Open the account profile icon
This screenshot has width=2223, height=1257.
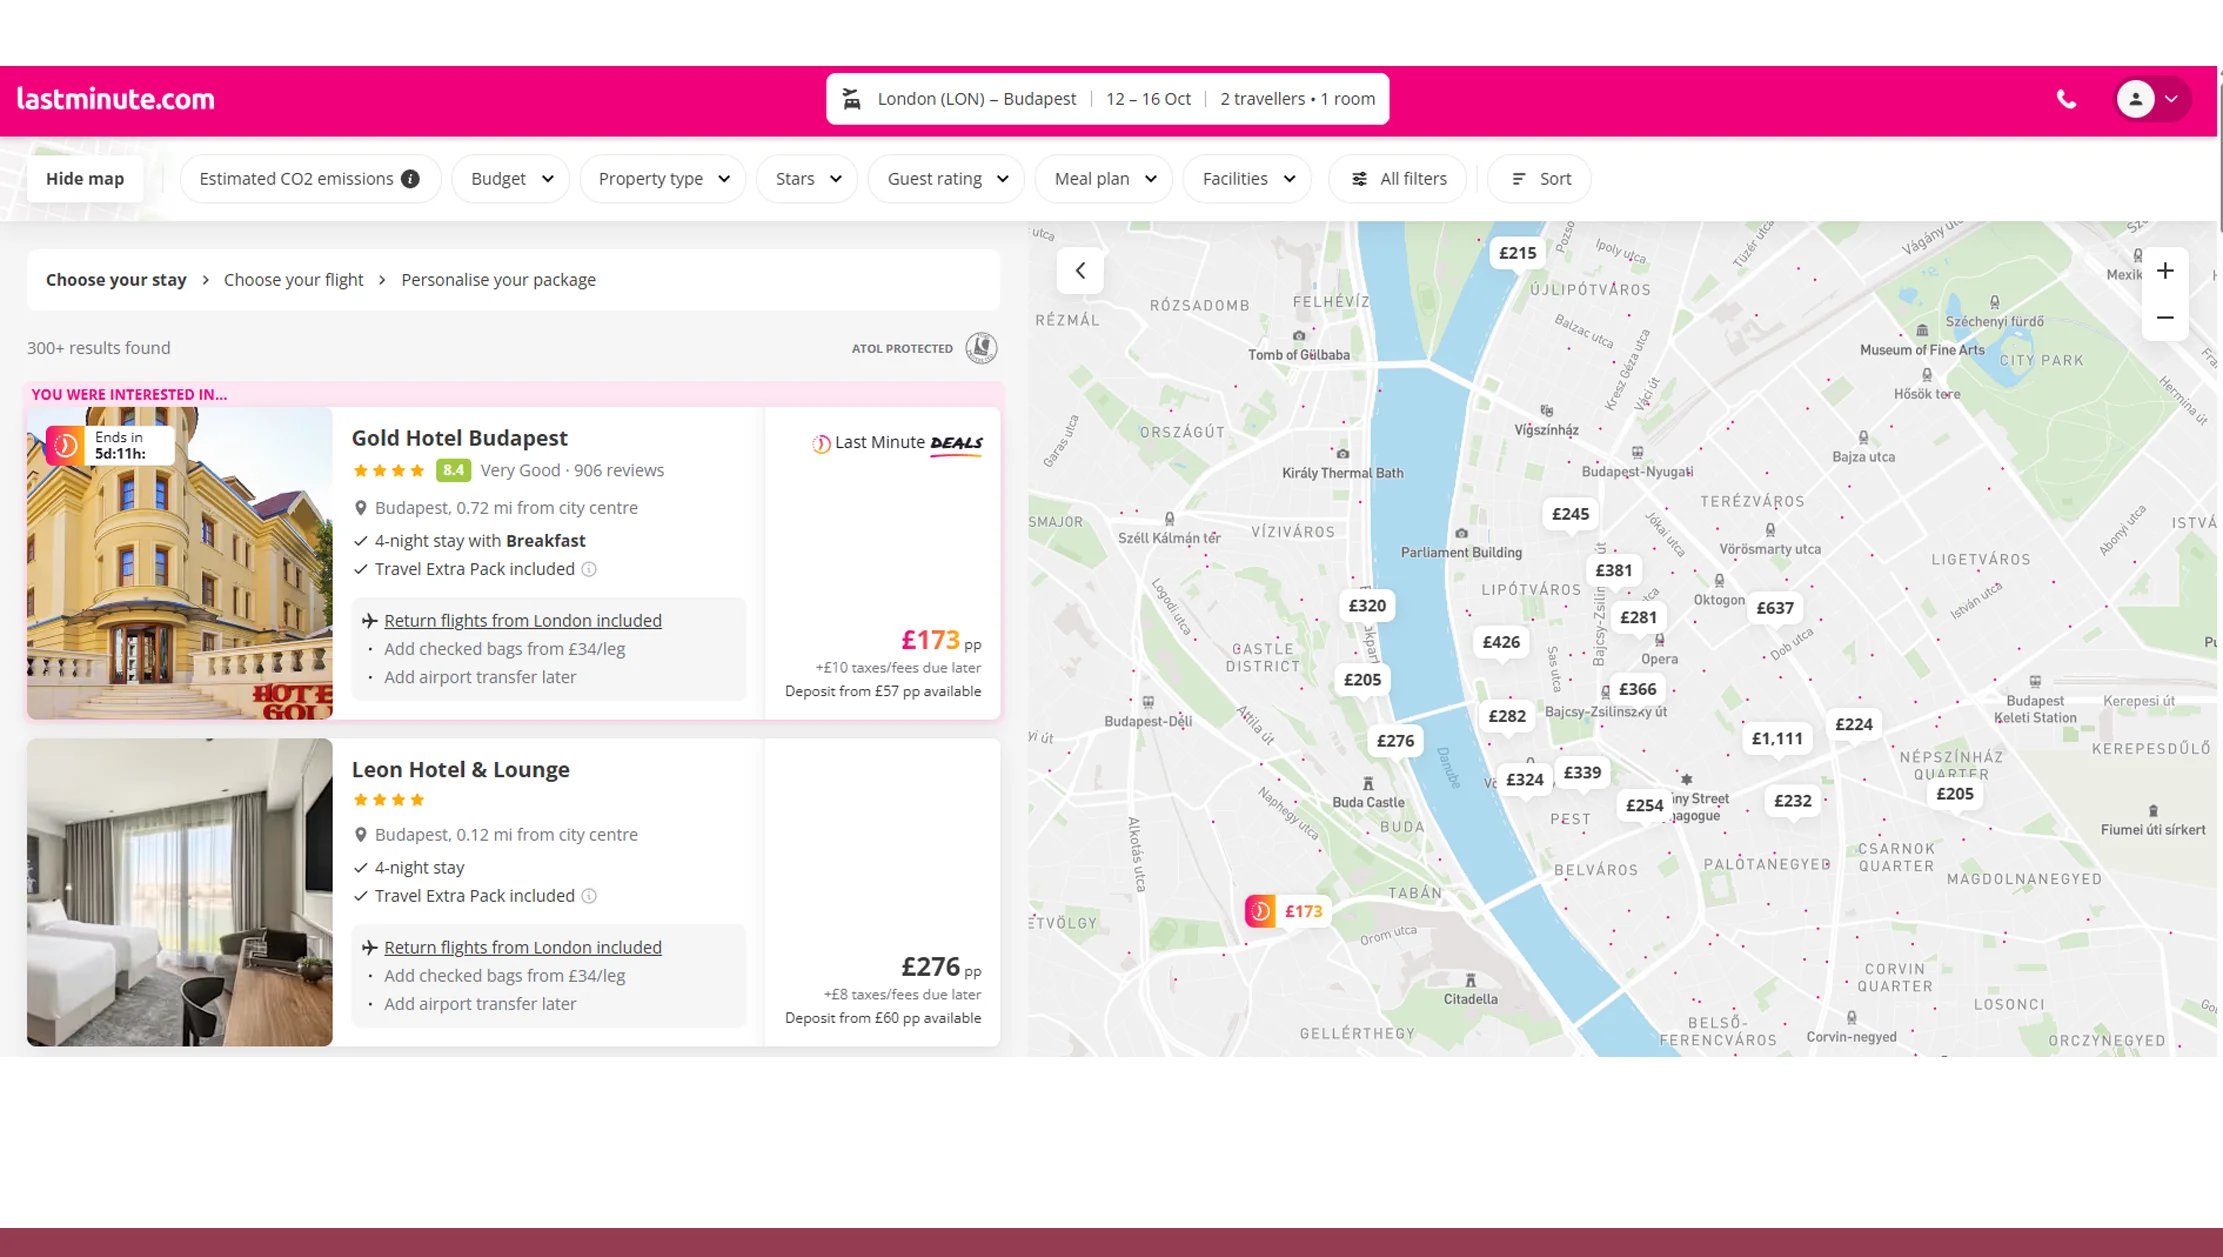click(x=2134, y=99)
